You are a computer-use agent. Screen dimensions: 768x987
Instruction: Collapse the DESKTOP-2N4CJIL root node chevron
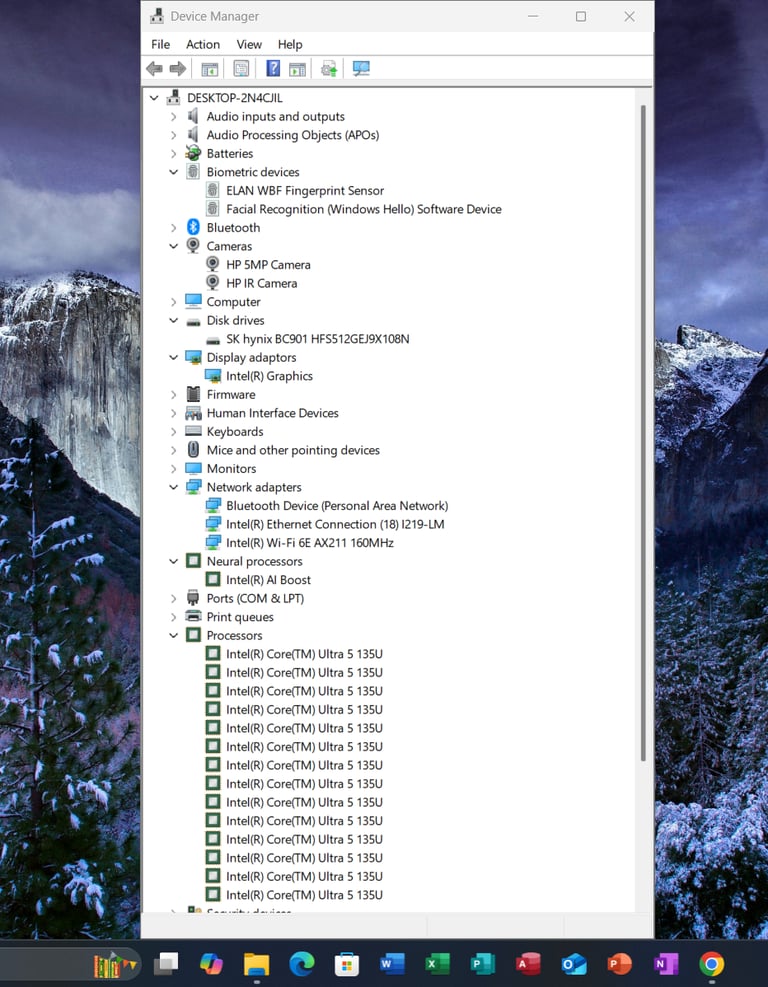click(154, 98)
